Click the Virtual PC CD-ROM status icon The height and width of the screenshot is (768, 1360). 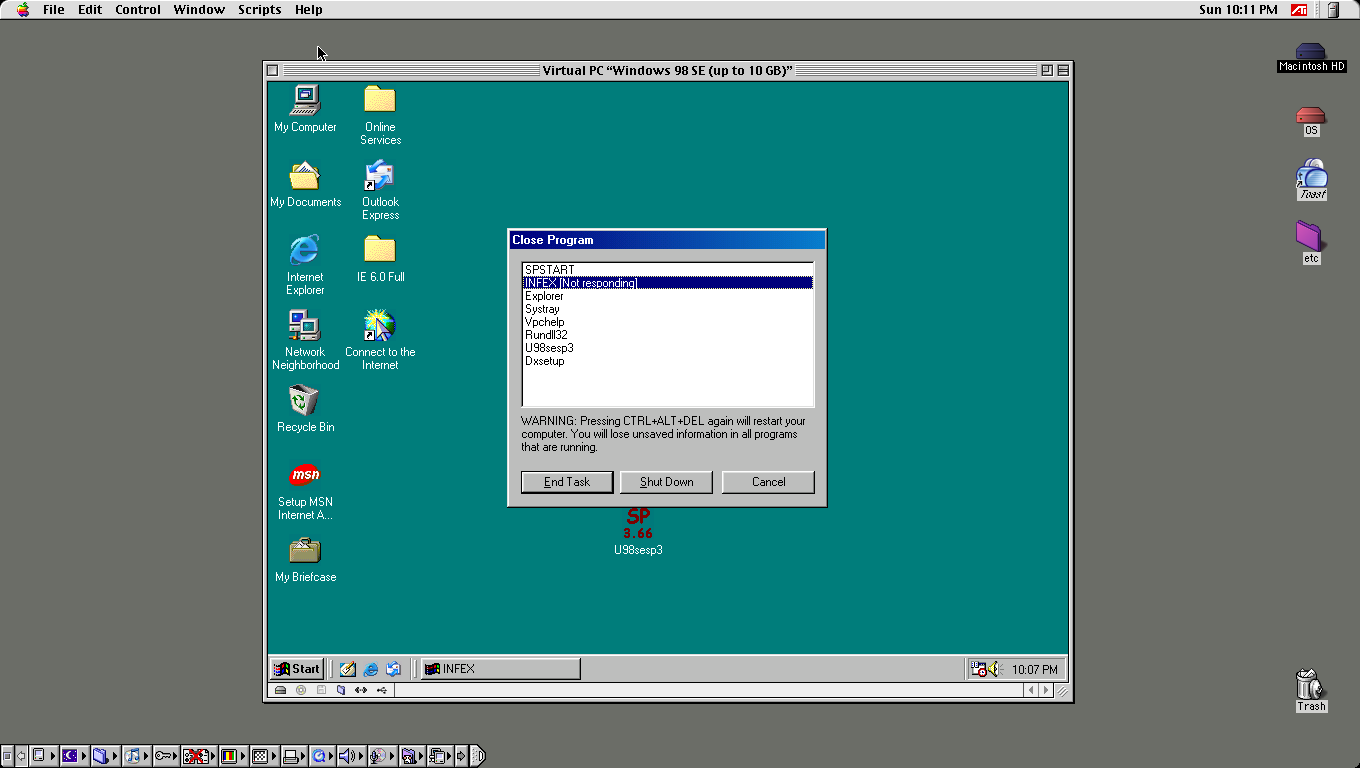(x=301, y=690)
